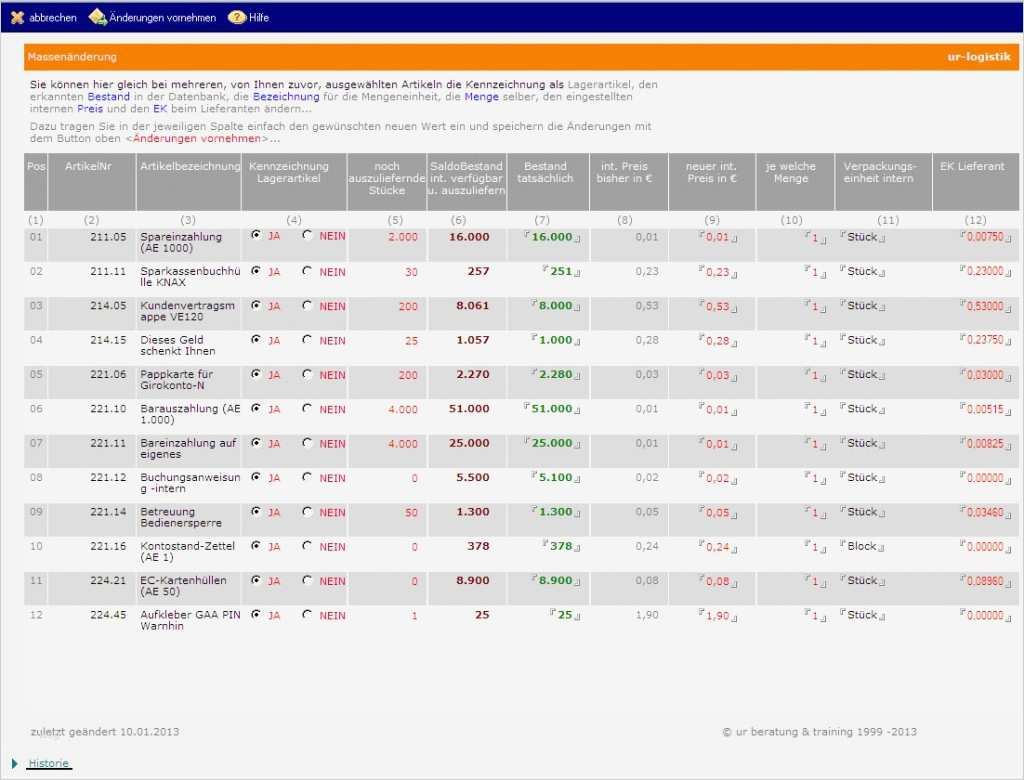Select JA for Kontostand-Zettel (AE 1)
Image resolution: width=1024 pixels, height=780 pixels.
[x=256, y=545]
